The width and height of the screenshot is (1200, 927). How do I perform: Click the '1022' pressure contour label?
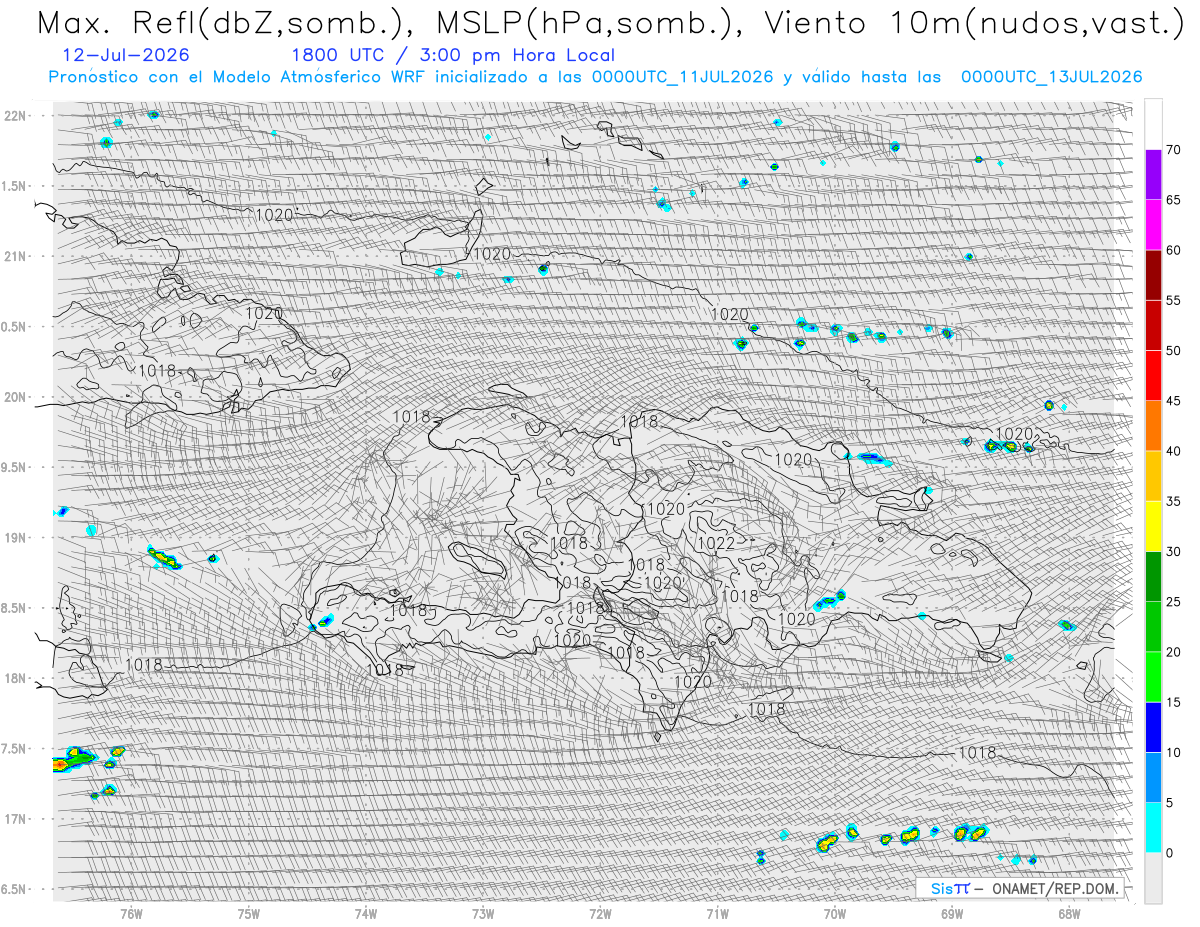716,543
